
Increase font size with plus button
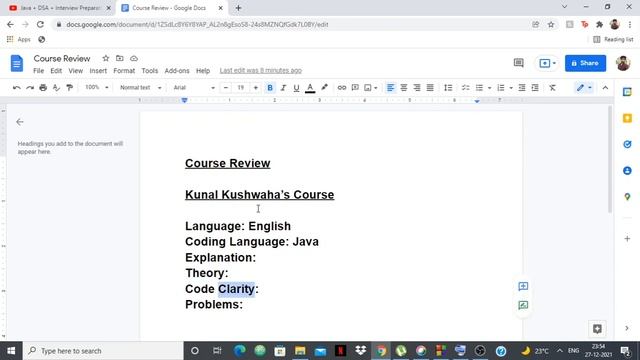[x=256, y=88]
